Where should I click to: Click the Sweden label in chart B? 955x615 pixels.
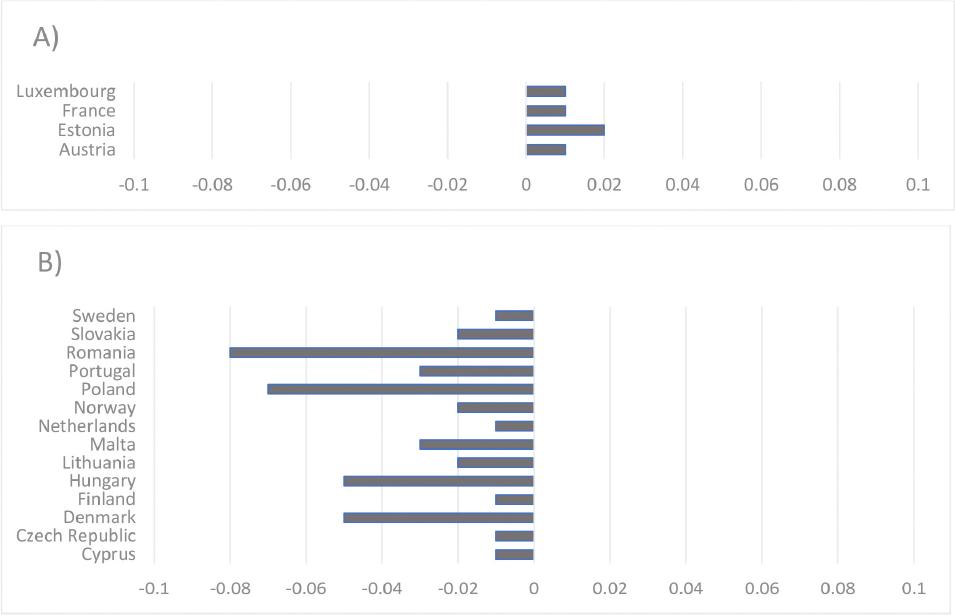pyautogui.click(x=103, y=316)
